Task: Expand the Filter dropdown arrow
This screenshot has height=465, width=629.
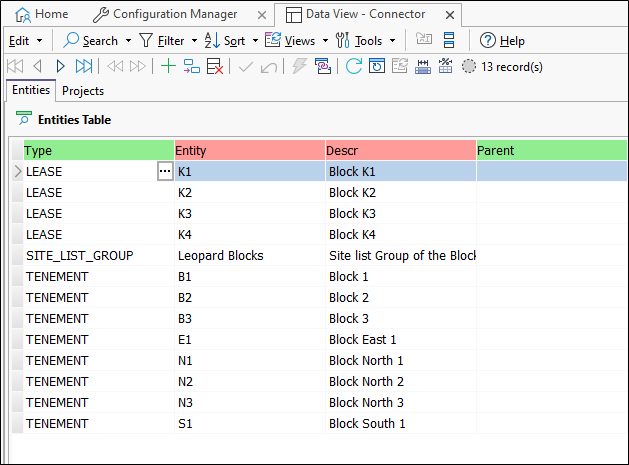Action: (194, 41)
